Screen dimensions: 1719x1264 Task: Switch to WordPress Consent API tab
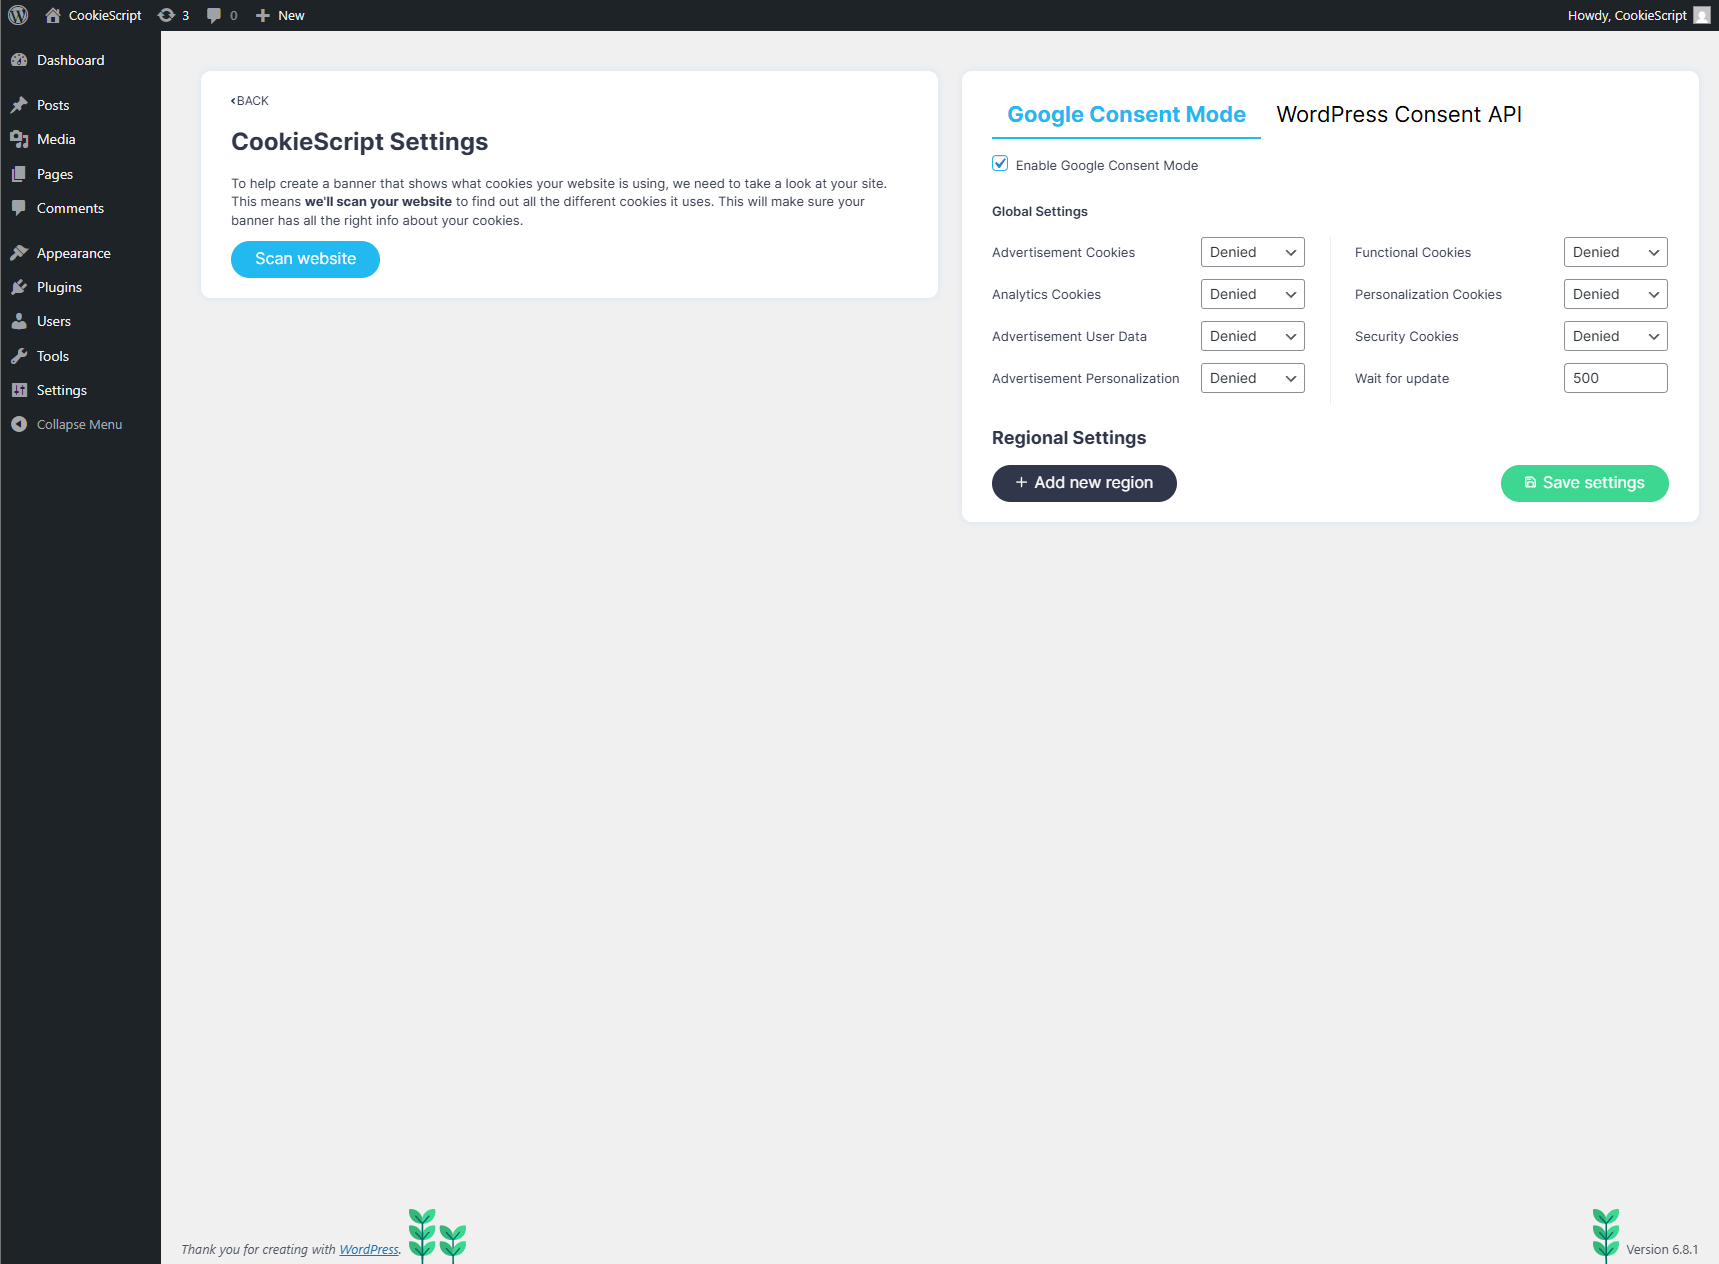pos(1399,115)
